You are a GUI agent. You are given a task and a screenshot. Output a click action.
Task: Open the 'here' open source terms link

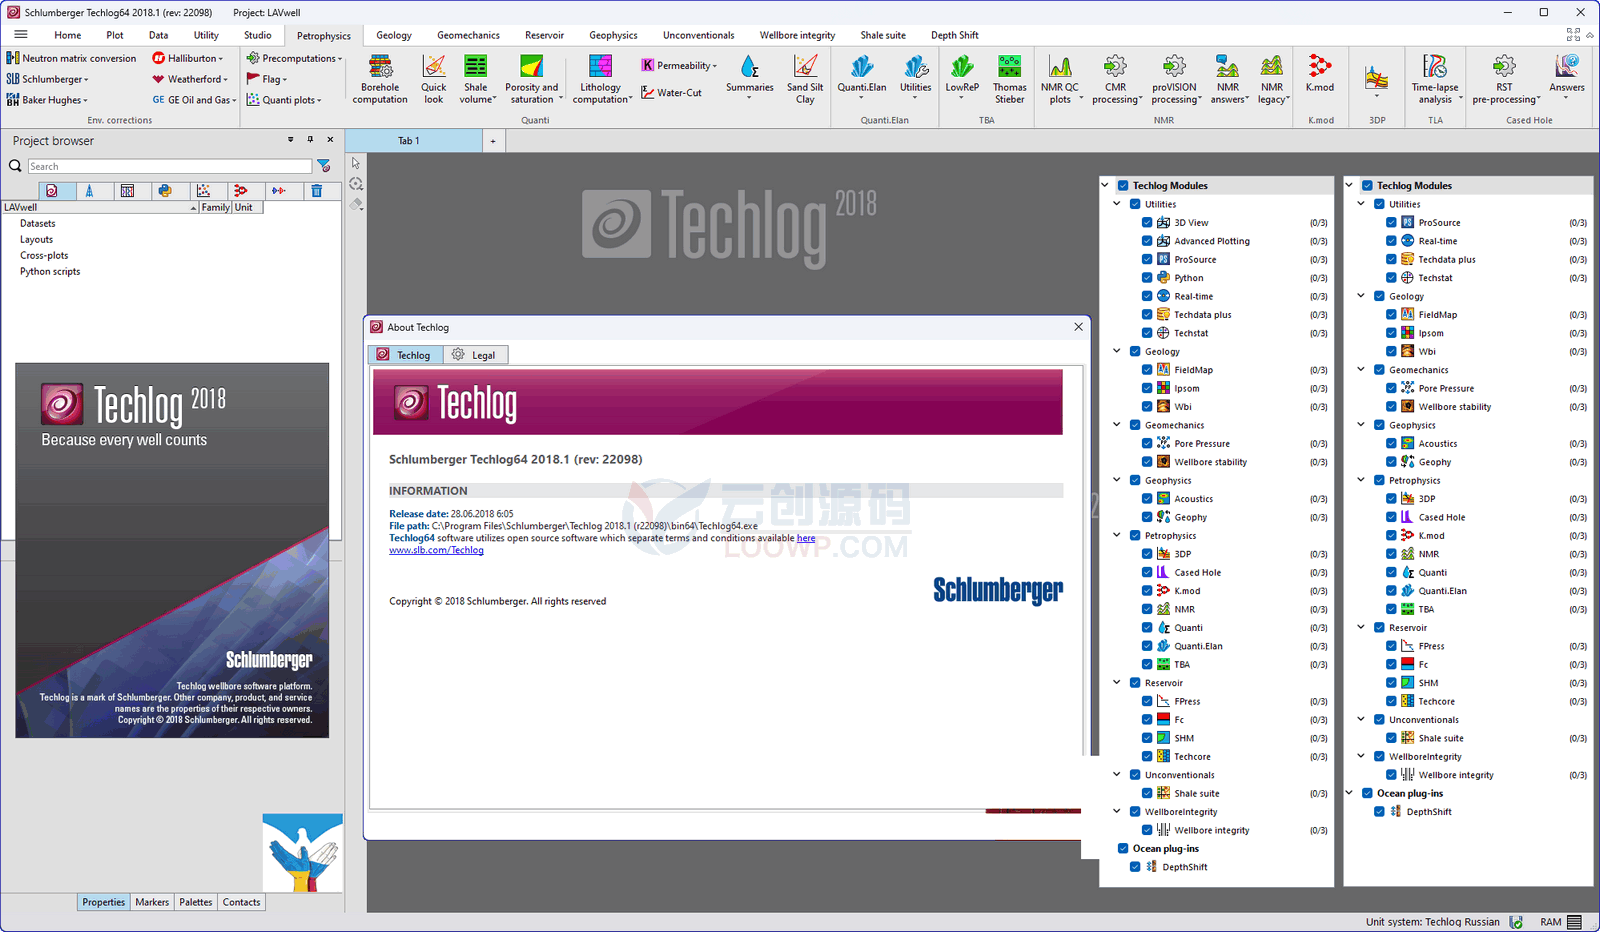pos(806,538)
